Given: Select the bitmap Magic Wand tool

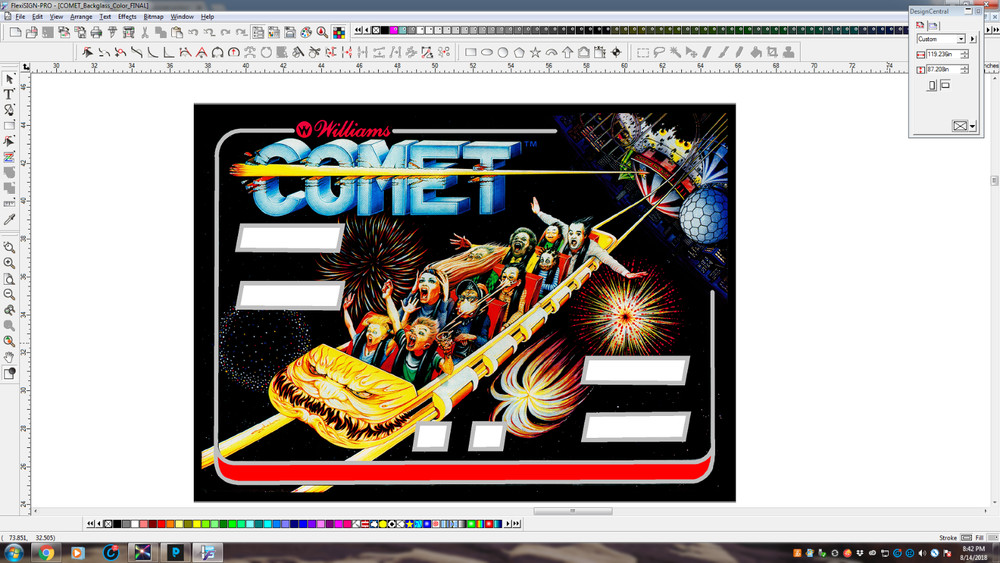Looking at the screenshot, I should click(x=675, y=52).
